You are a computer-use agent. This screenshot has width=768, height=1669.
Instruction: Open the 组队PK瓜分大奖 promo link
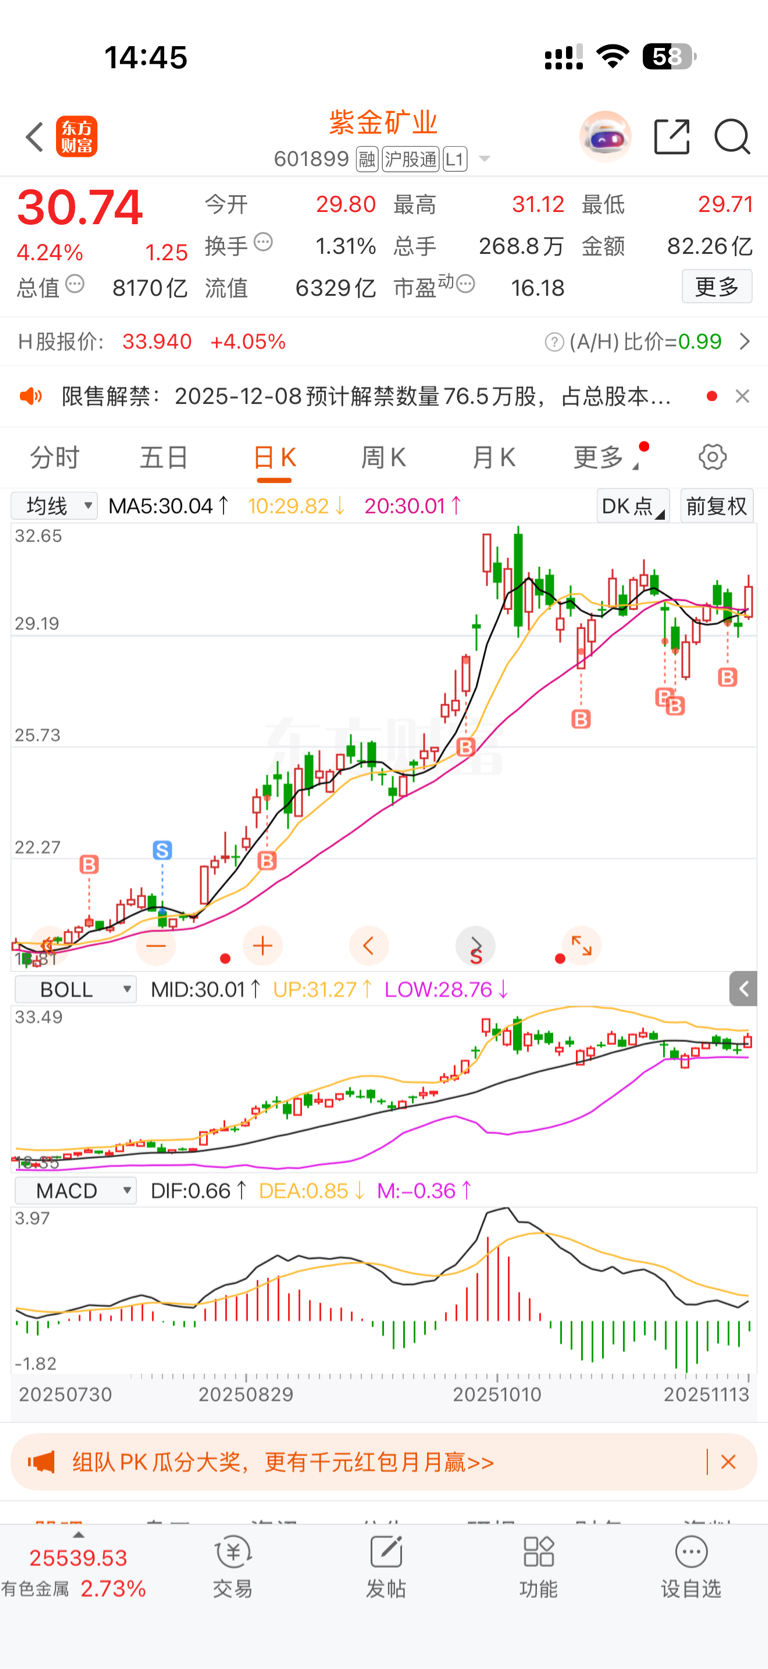(283, 1462)
